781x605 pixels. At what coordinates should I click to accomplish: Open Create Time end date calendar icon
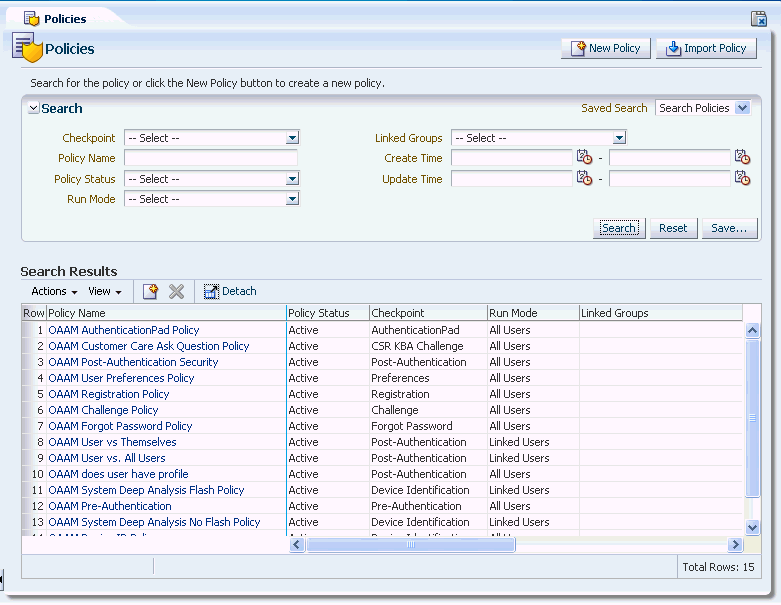coord(742,157)
